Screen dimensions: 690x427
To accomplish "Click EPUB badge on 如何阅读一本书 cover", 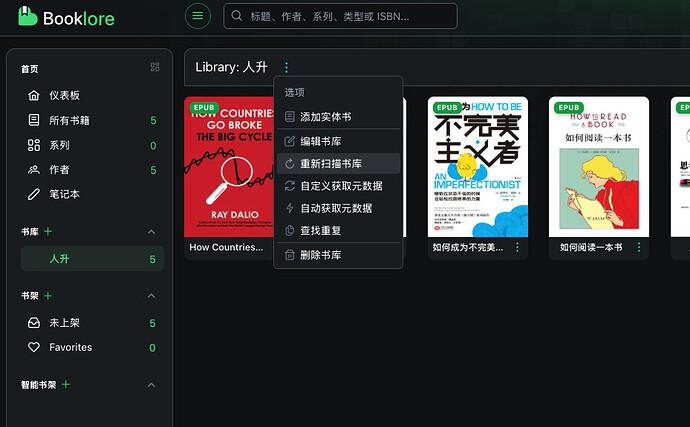I will coord(569,107).
